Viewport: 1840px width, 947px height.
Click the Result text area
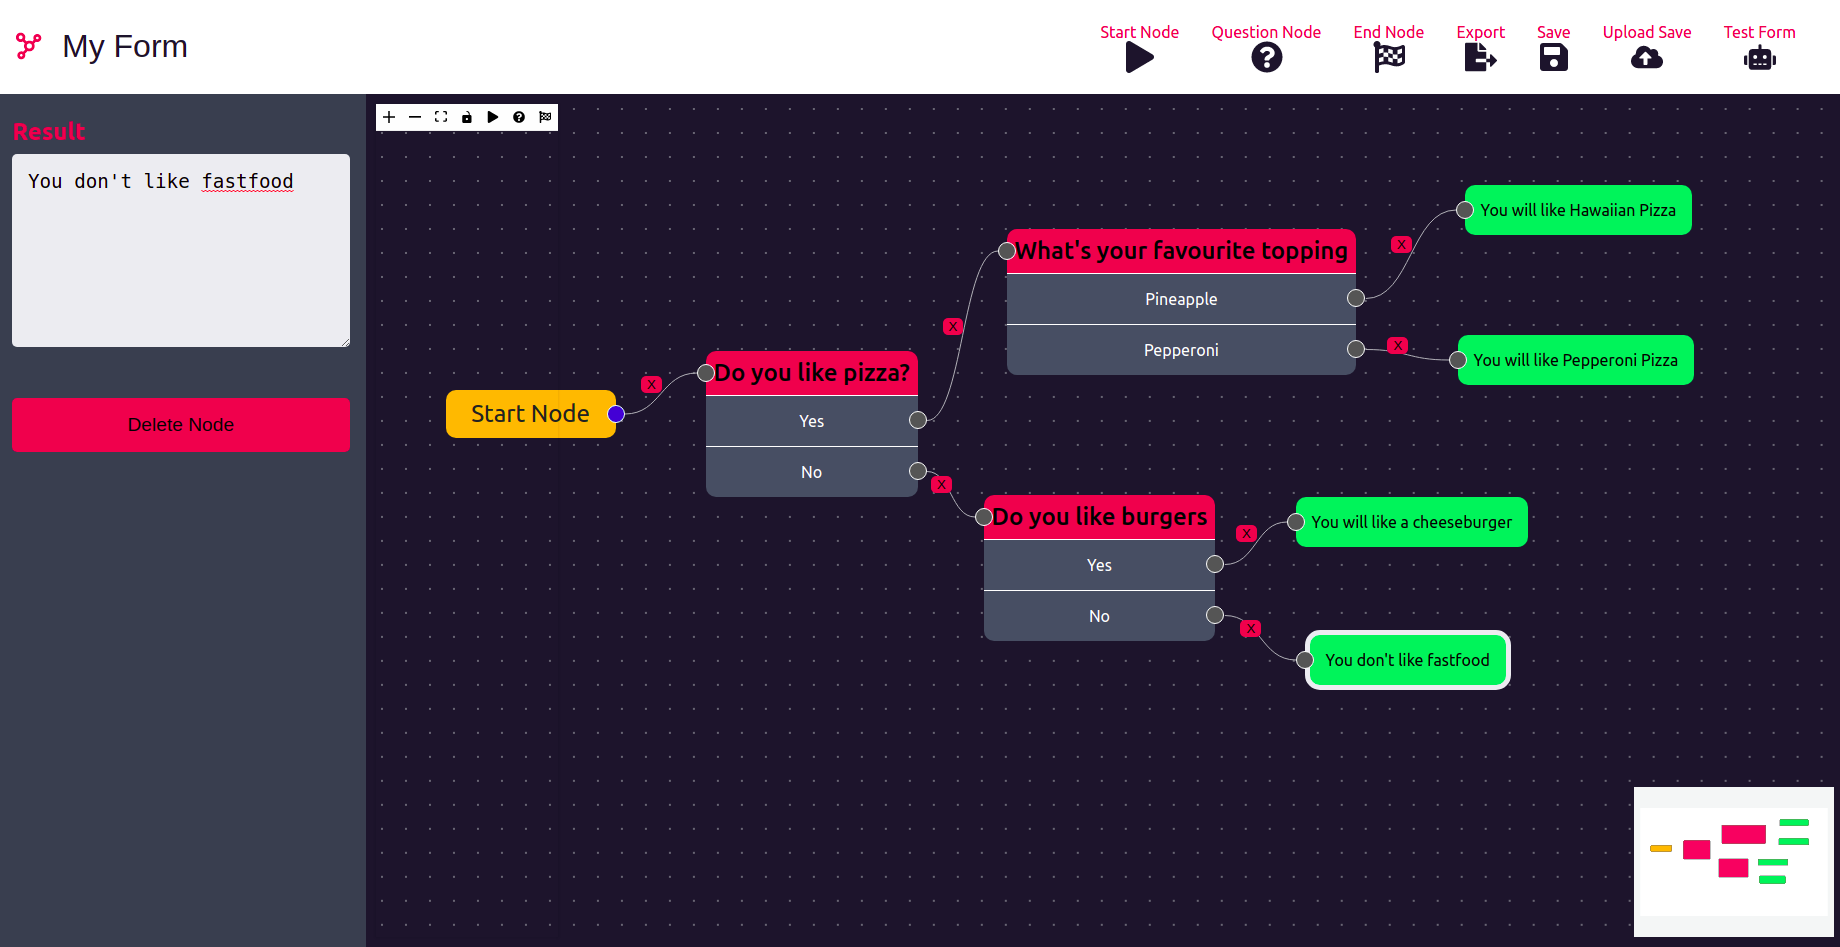click(181, 250)
